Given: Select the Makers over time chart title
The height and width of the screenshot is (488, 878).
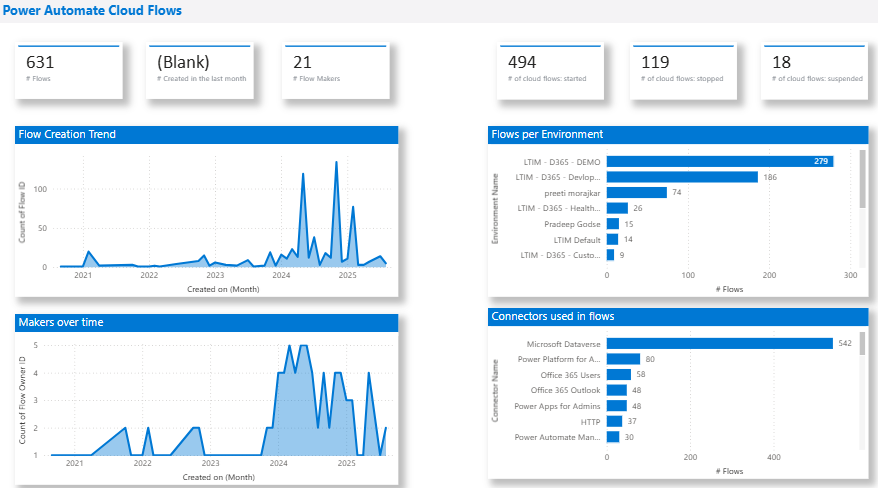Looking at the screenshot, I should [60, 322].
